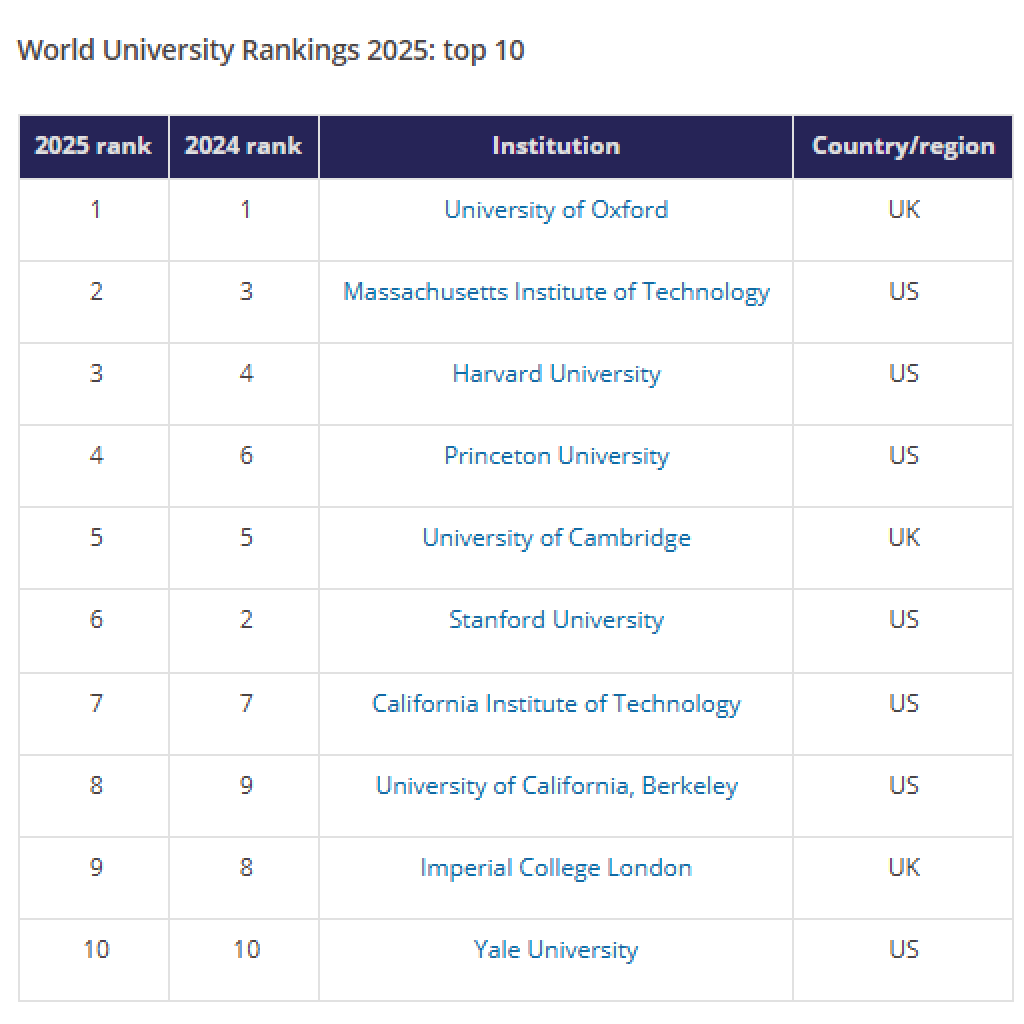
Task: Click 2025 rank '7' in Caltech row
Action: [96, 703]
